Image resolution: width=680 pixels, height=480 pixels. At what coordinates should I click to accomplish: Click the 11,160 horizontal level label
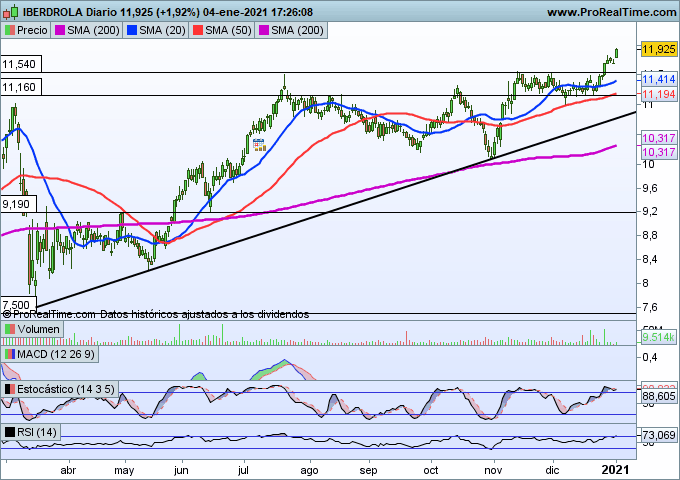[19, 88]
